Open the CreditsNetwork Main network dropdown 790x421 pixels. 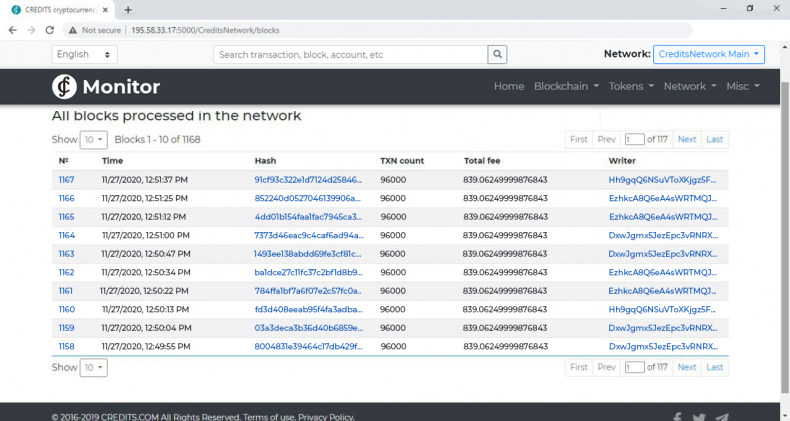[708, 54]
